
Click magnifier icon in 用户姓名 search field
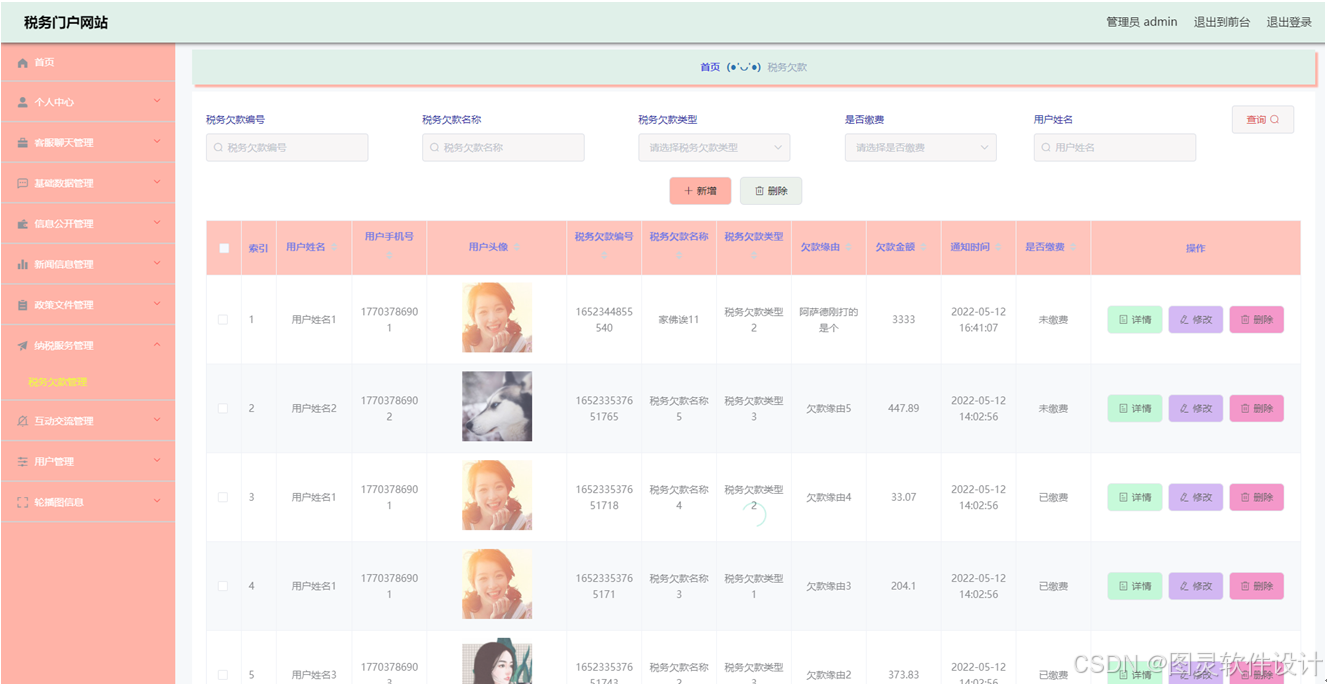pos(1046,148)
